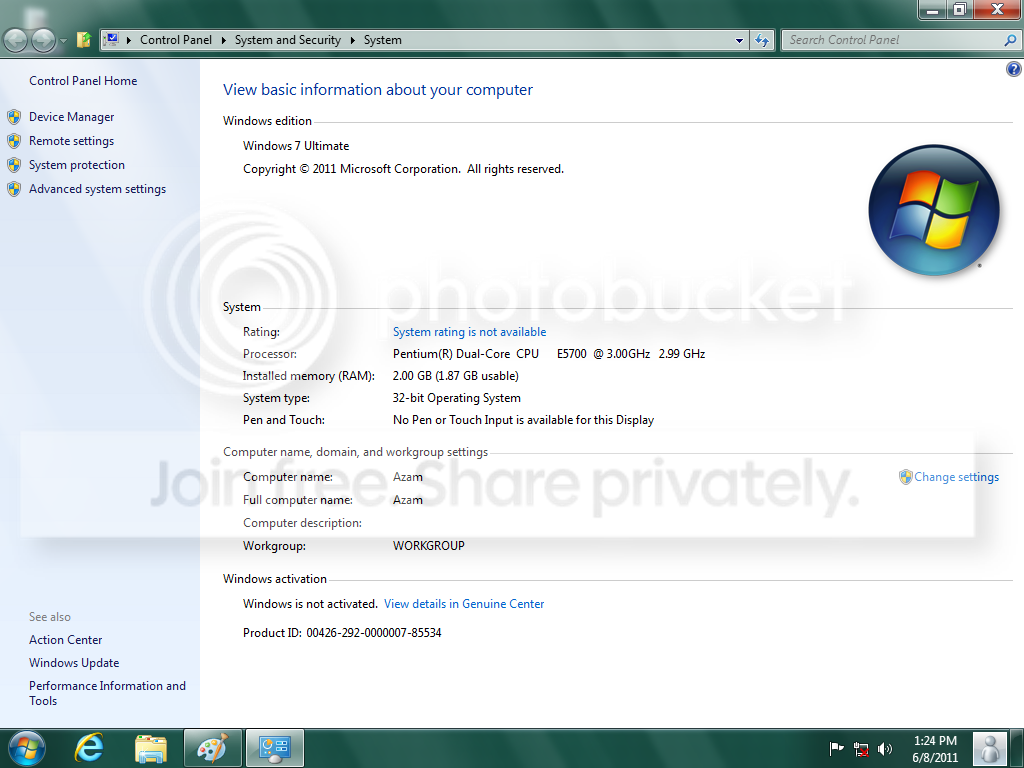Open the Start menu orb
This screenshot has height=768, width=1024.
pos(27,748)
